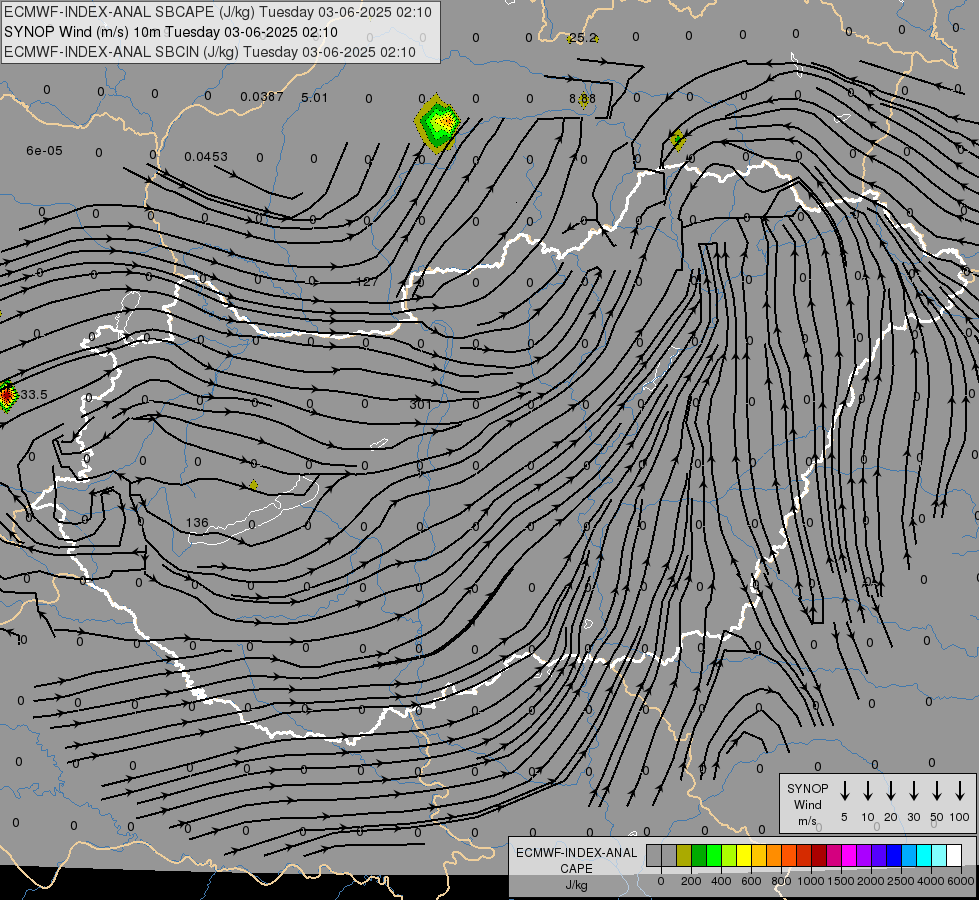Click the 6000 tick label in CAPE legend

(961, 881)
